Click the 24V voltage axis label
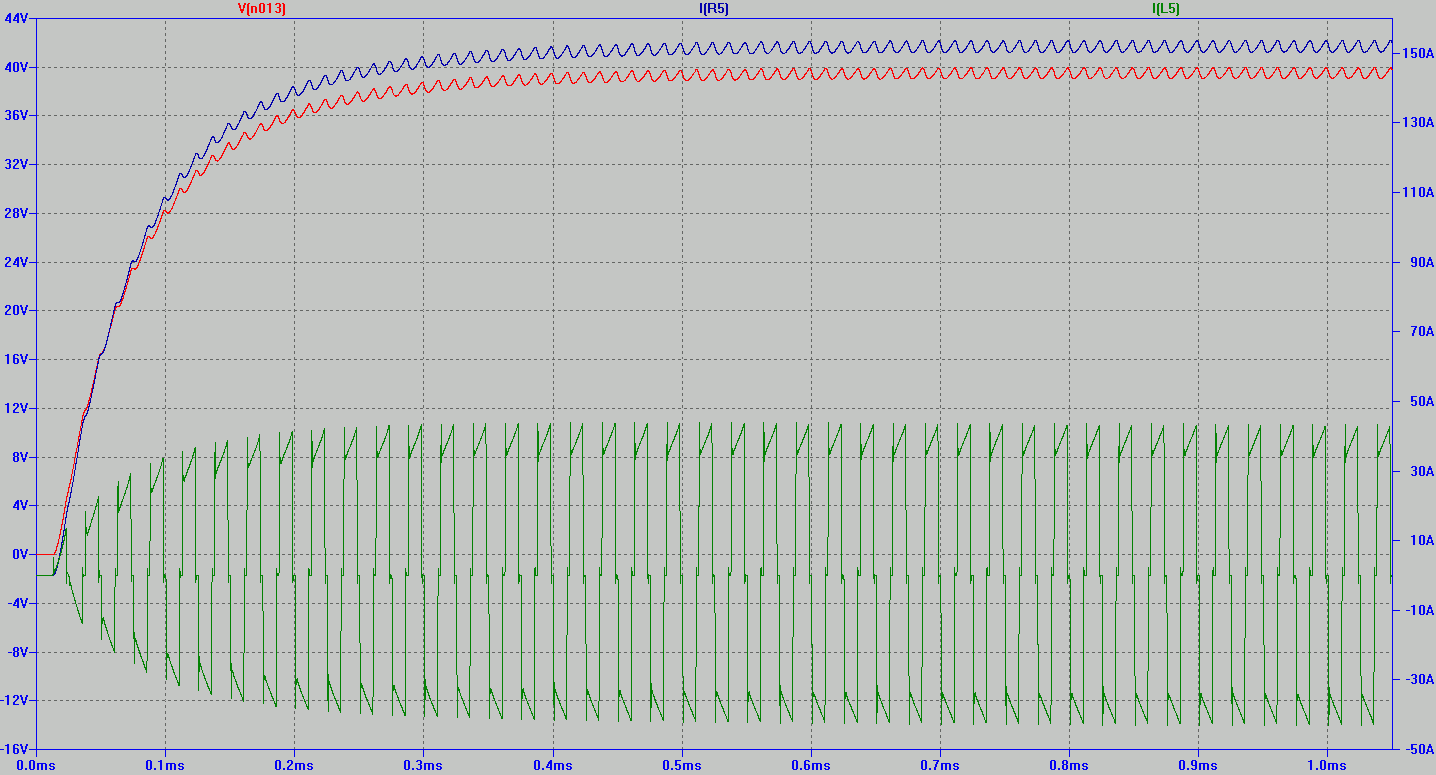The height and width of the screenshot is (775, 1436). point(18,262)
